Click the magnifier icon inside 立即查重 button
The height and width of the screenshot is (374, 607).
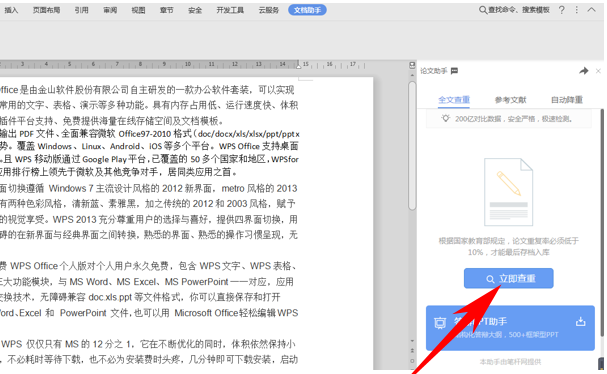coord(490,279)
